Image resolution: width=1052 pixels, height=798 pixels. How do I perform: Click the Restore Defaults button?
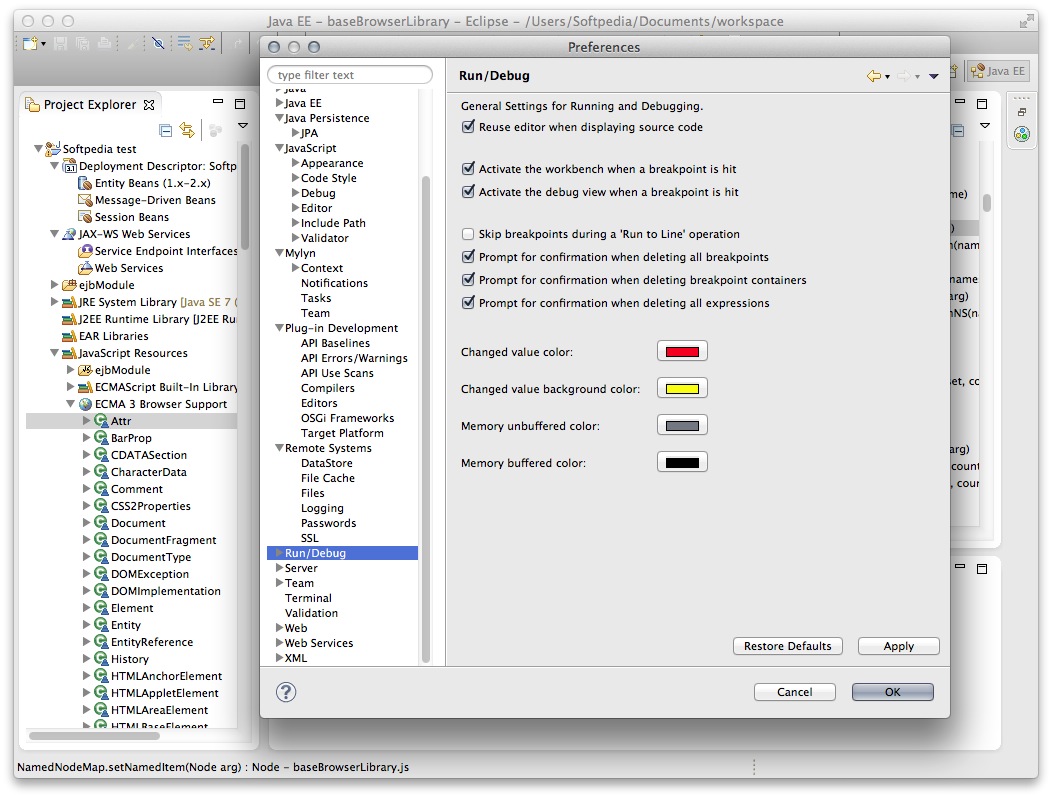(x=787, y=646)
